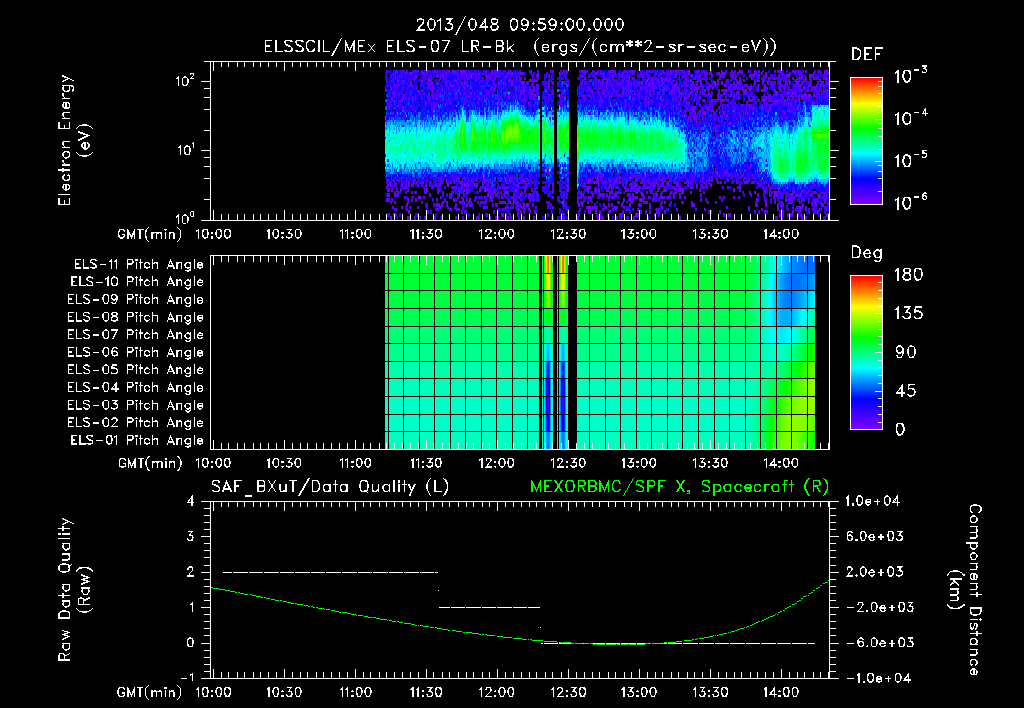Click the 1.0e+04 tick on the distance axis
Viewport: 1024px width, 708px height.
tap(872, 501)
